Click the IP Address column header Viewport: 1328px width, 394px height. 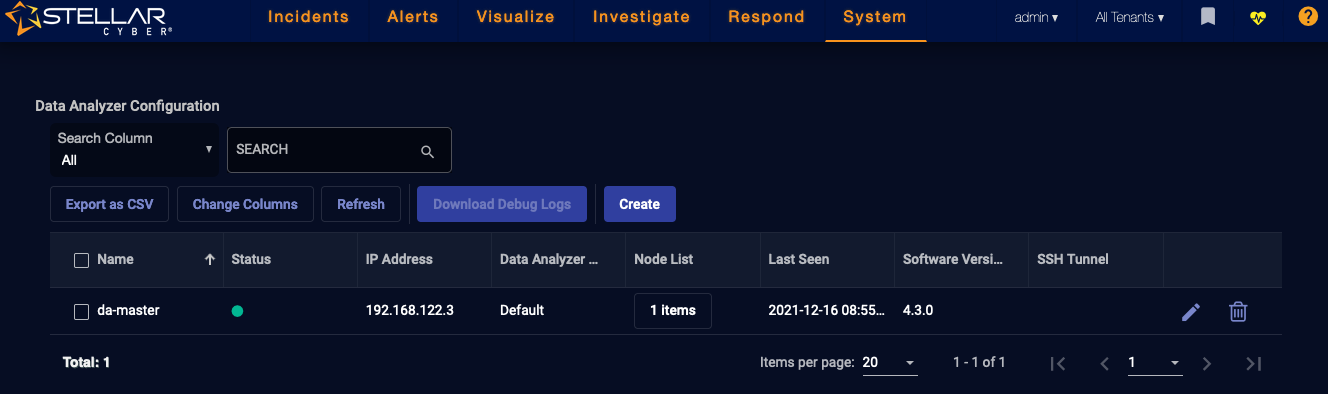coord(399,259)
